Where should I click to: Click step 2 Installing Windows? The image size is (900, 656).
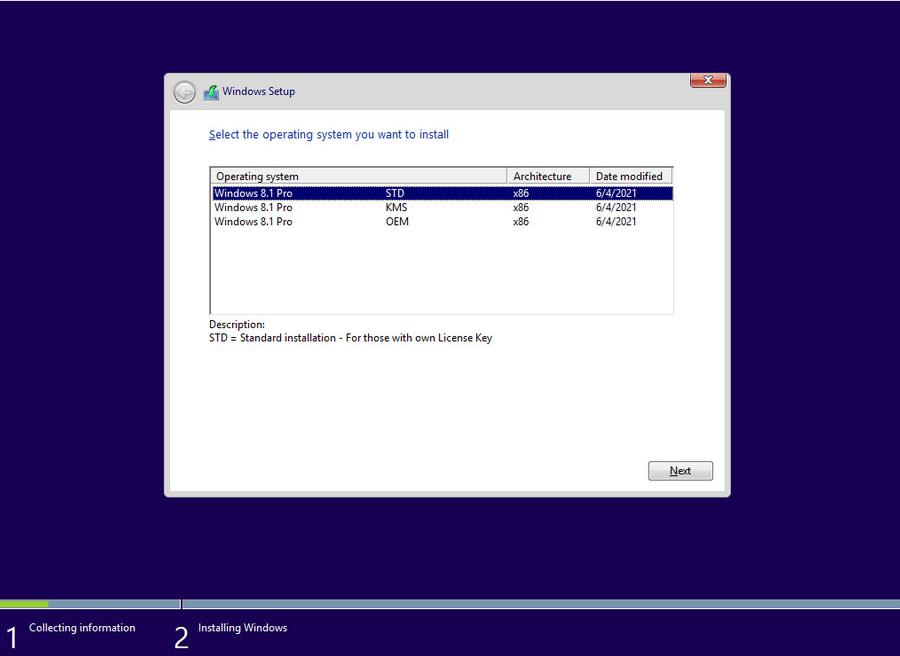(x=243, y=628)
